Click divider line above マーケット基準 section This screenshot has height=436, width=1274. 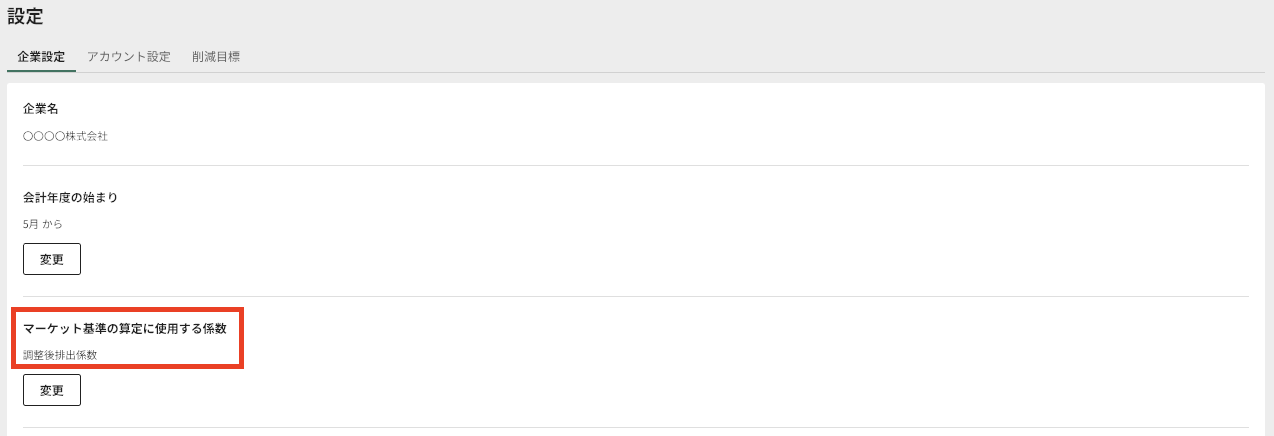coord(636,296)
